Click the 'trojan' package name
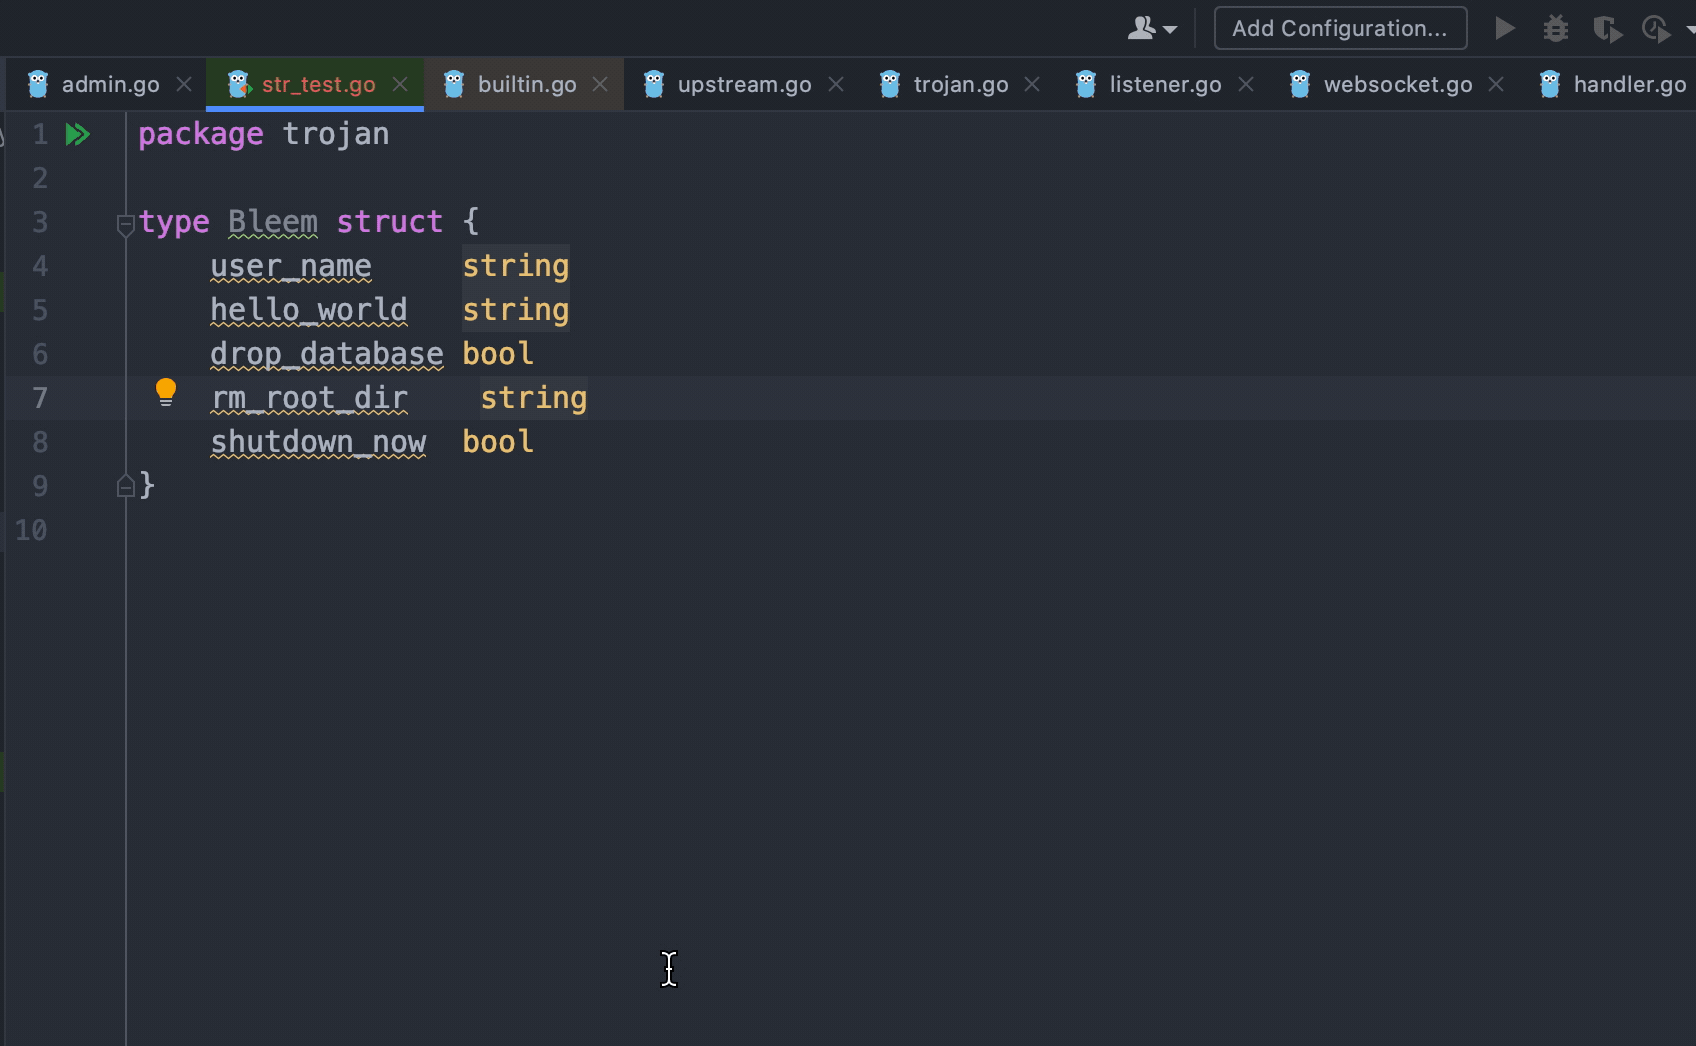This screenshot has width=1696, height=1046. point(336,134)
